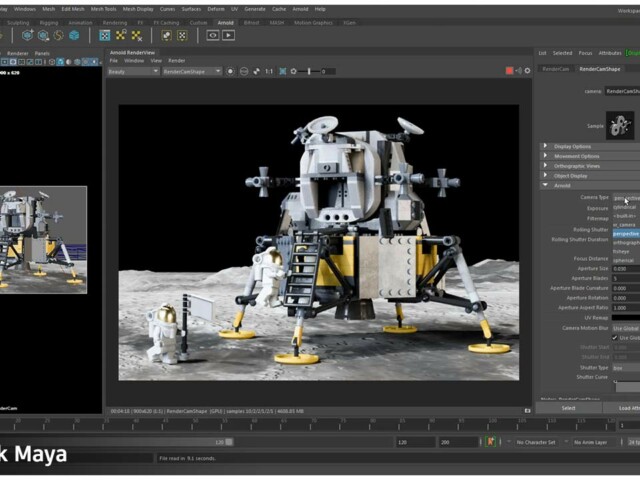Click the Arnold shelf play render icon
The width and height of the screenshot is (640, 480).
(229, 35)
